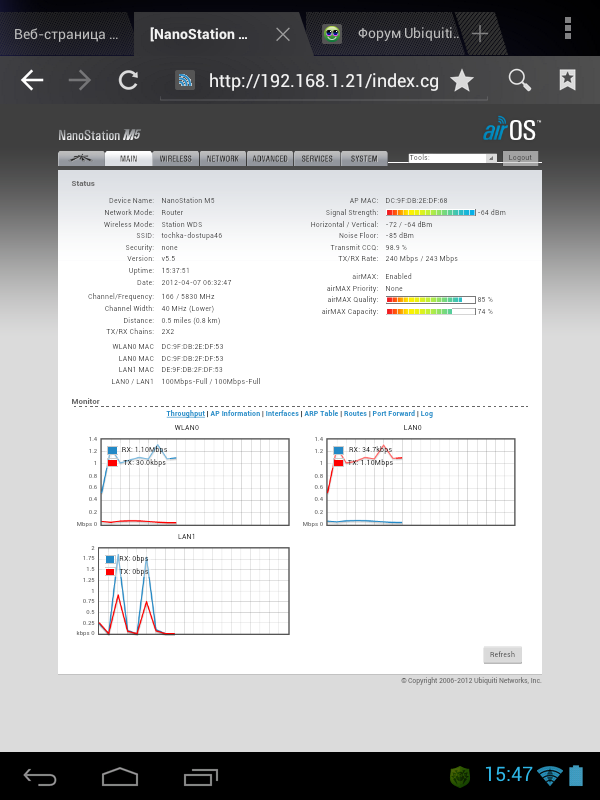
Task: Switch to the Веб-страница browser tab
Action: pos(66,34)
